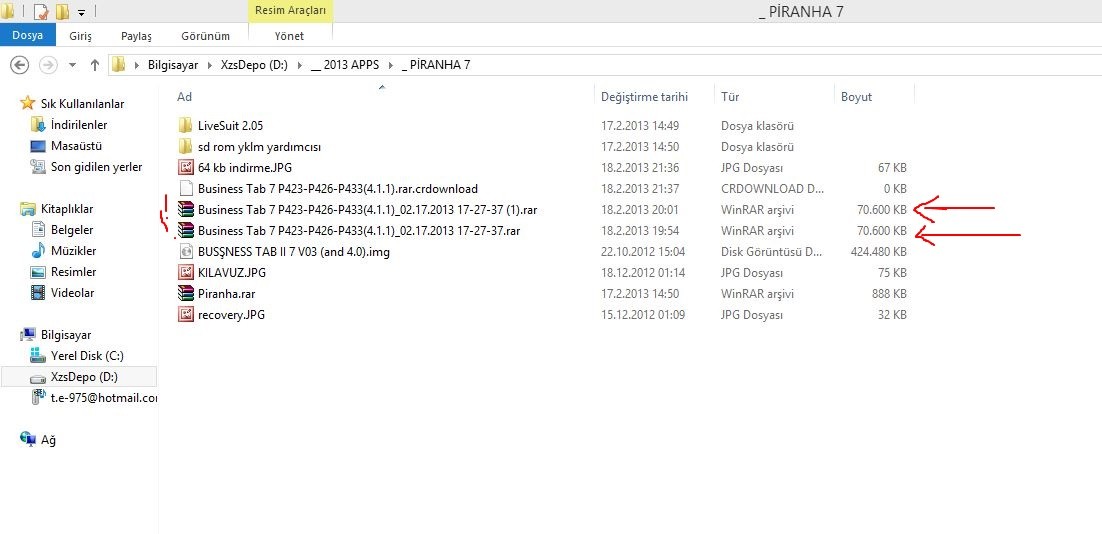Select XzsDepo (D:) drive in sidebar
The image size is (1102, 534).
[x=78, y=377]
